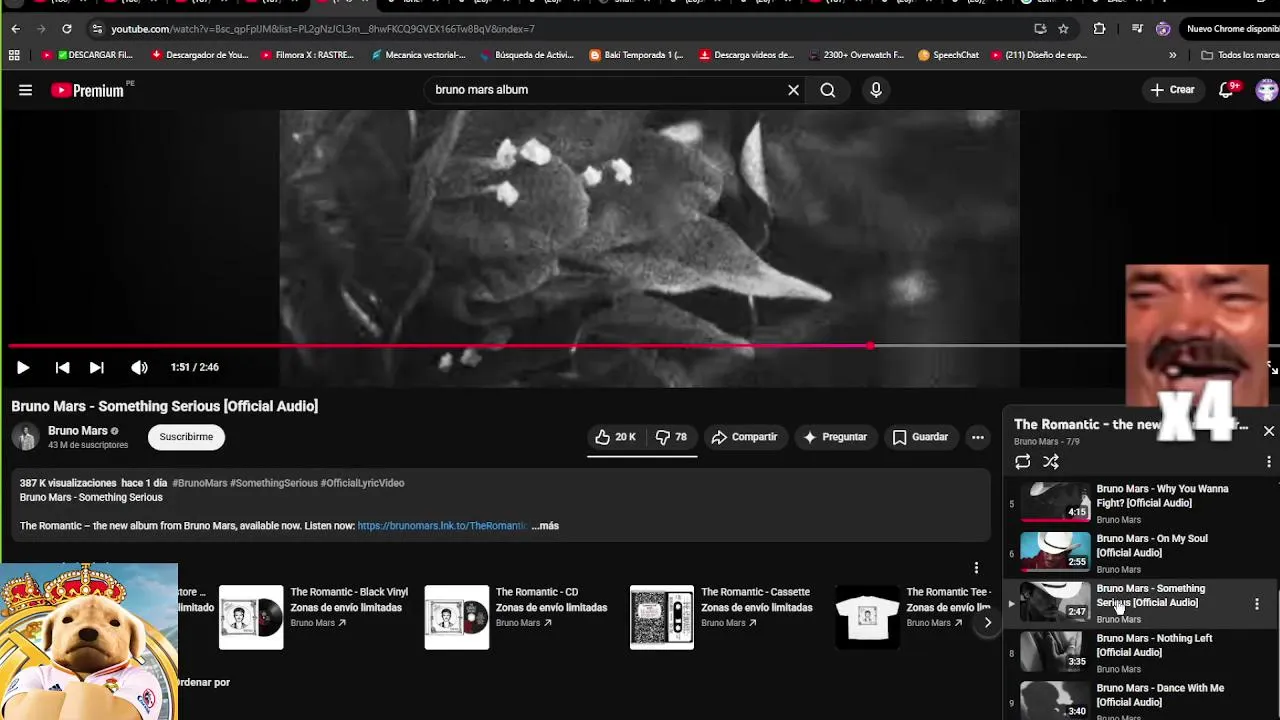
Task: Open 'Todos los marcadores' folder
Action: [x=1240, y=55]
